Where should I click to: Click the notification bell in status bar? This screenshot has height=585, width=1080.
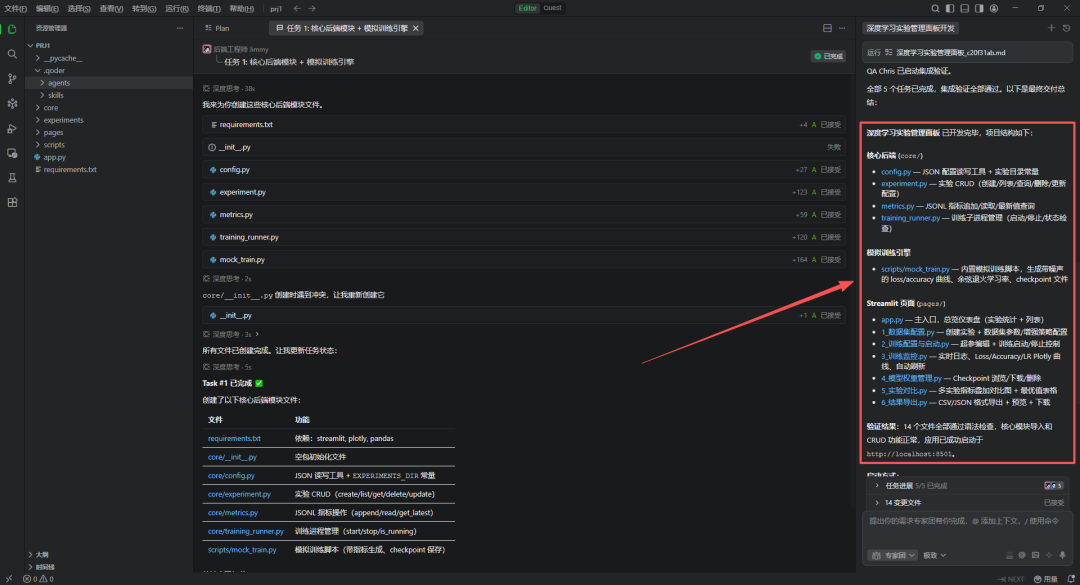tap(1070, 579)
